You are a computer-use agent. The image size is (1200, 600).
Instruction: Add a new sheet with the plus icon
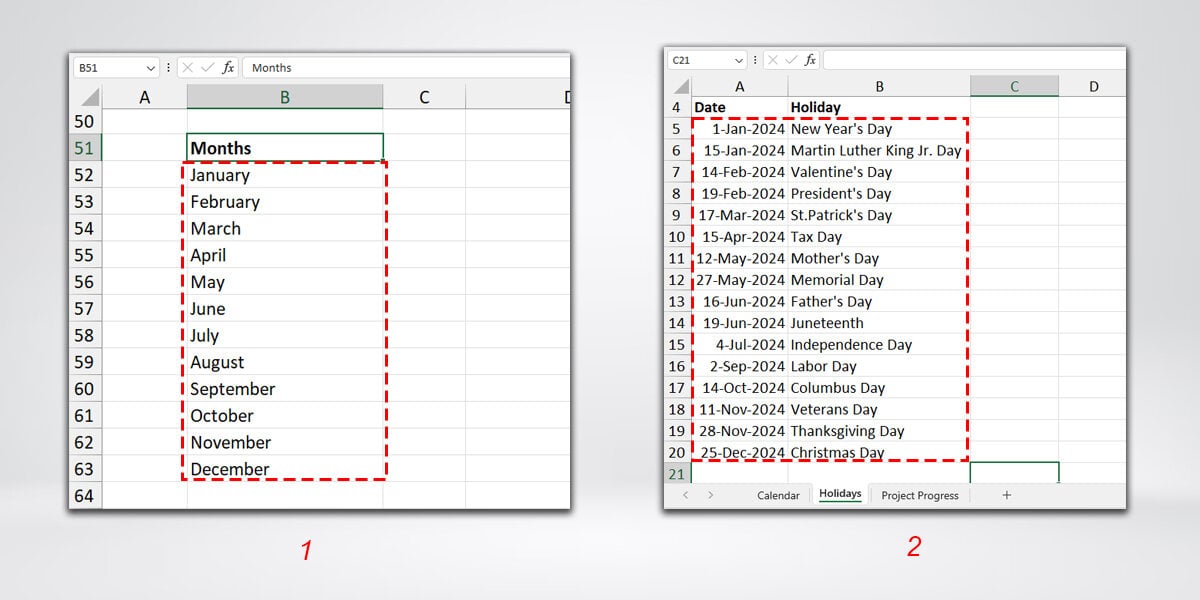1006,495
